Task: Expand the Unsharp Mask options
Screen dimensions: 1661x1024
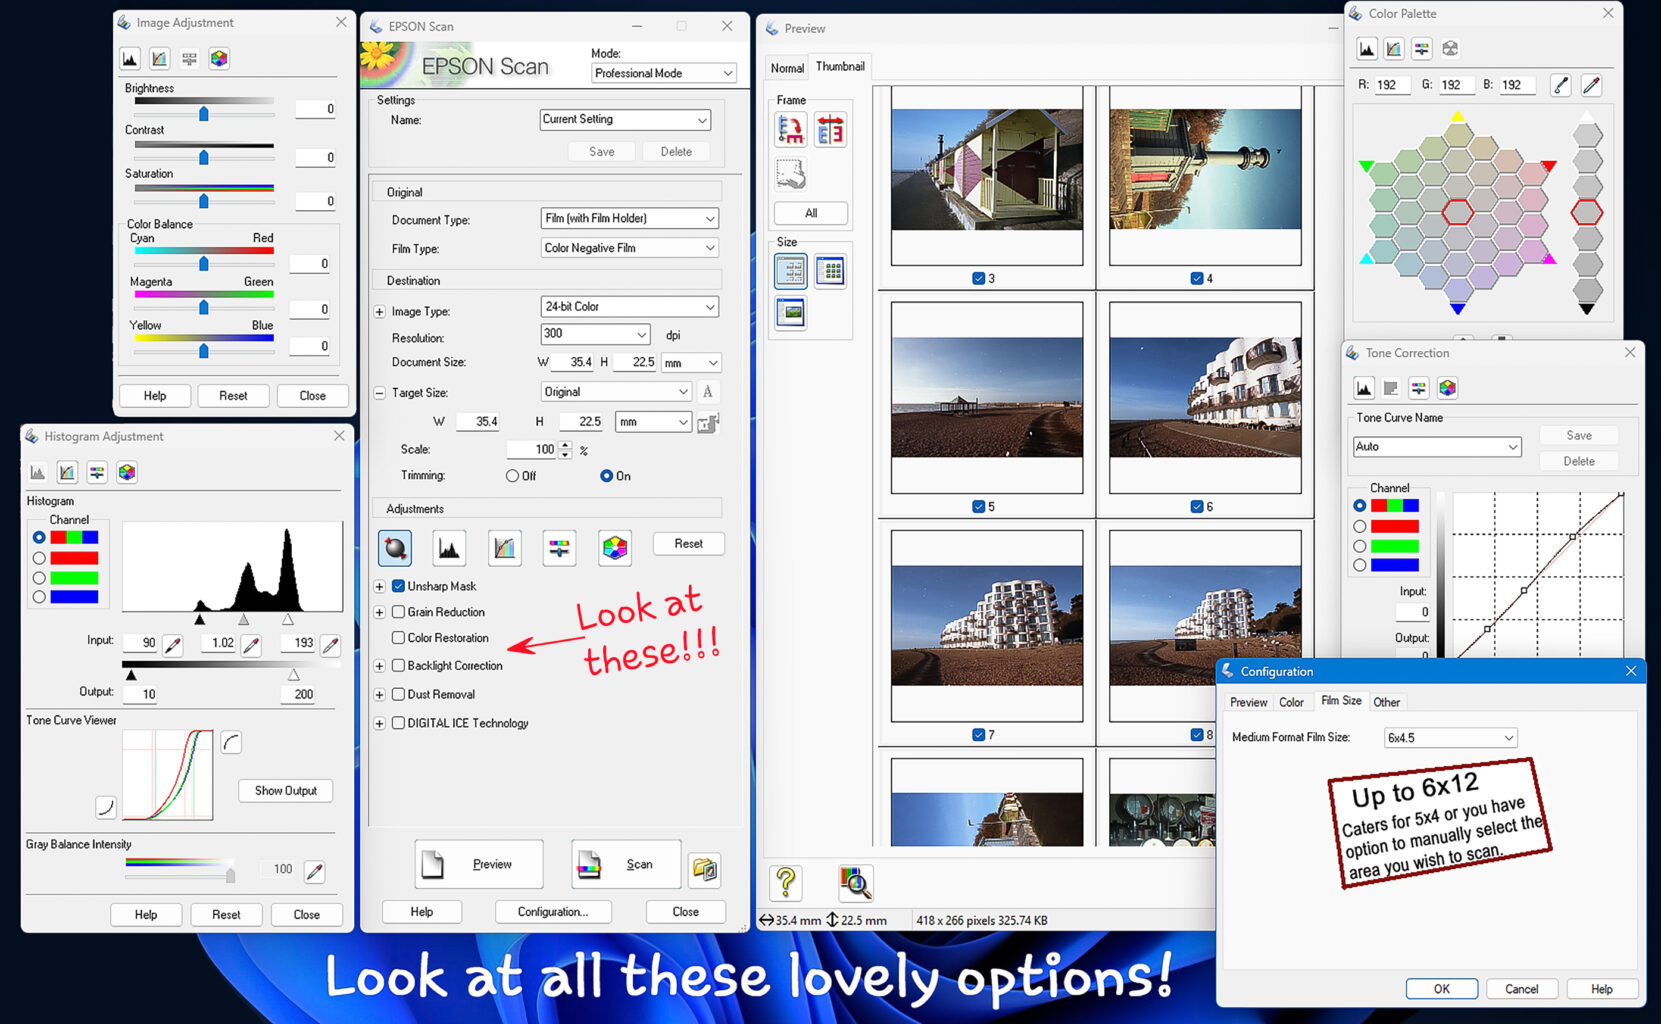Action: (379, 586)
